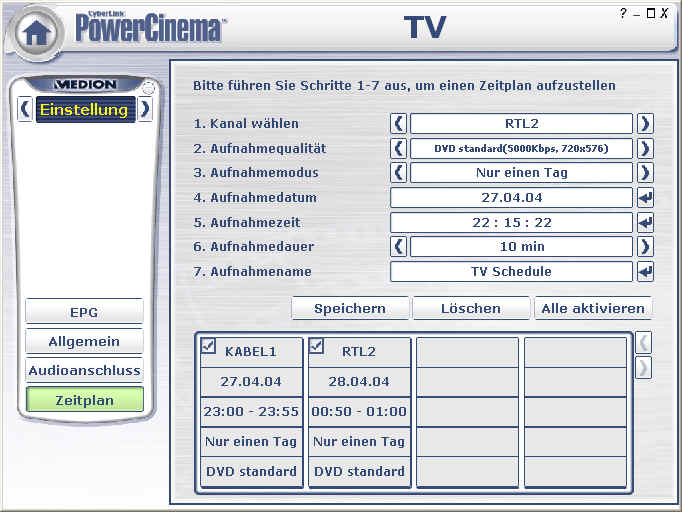Viewport: 682px width, 512px height.
Task: Toggle the RTL2 schedule checkbox
Action: [x=316, y=346]
